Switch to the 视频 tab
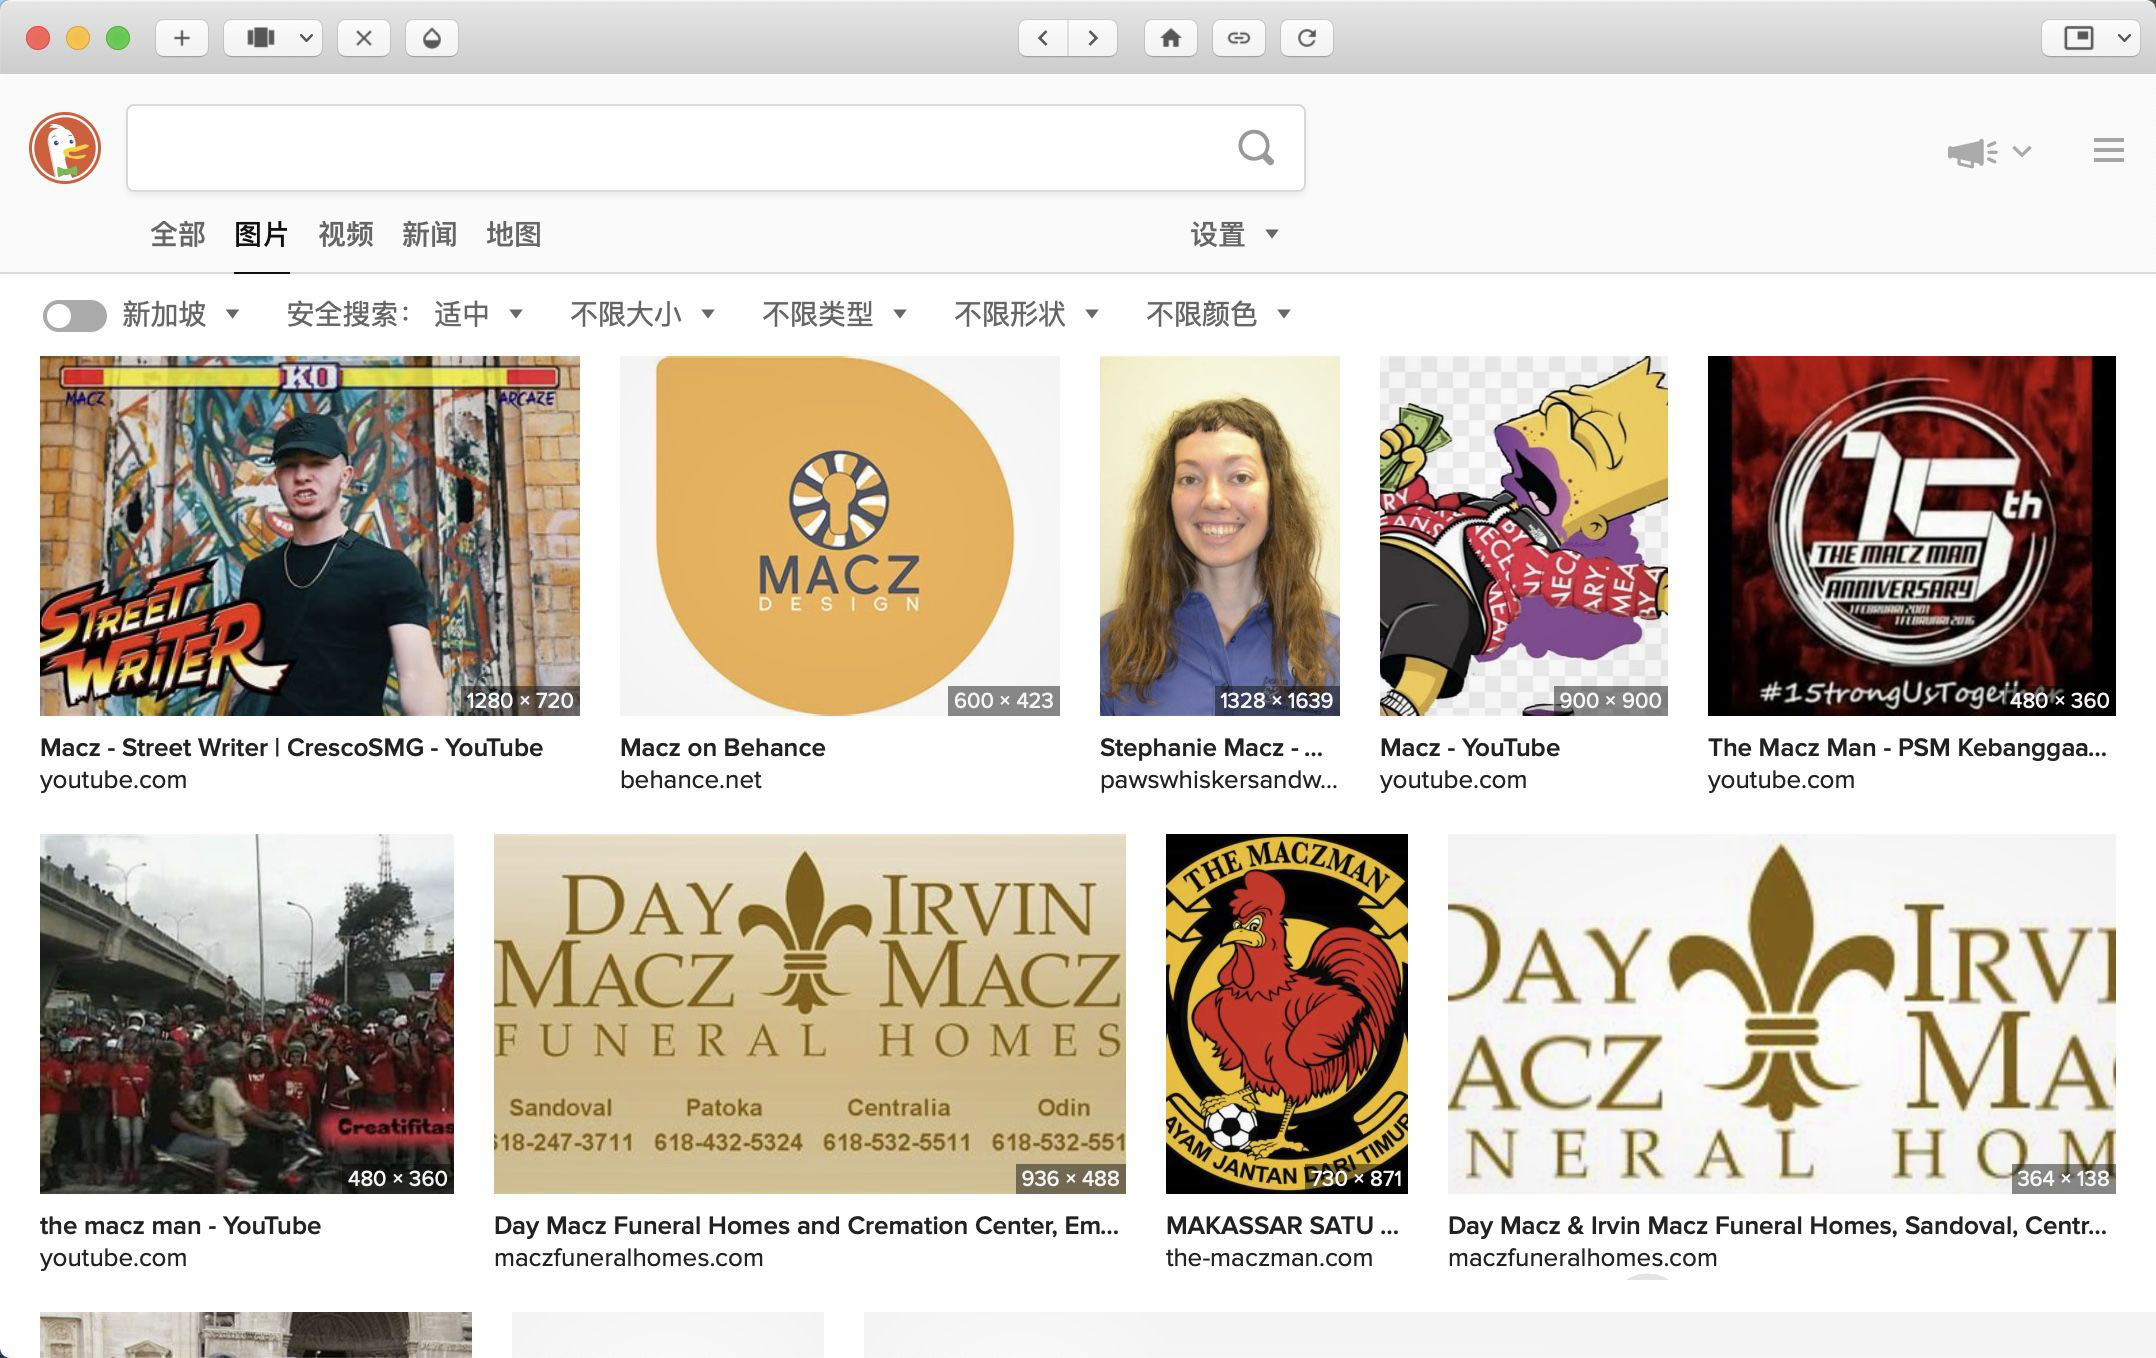2156x1358 pixels. click(346, 235)
